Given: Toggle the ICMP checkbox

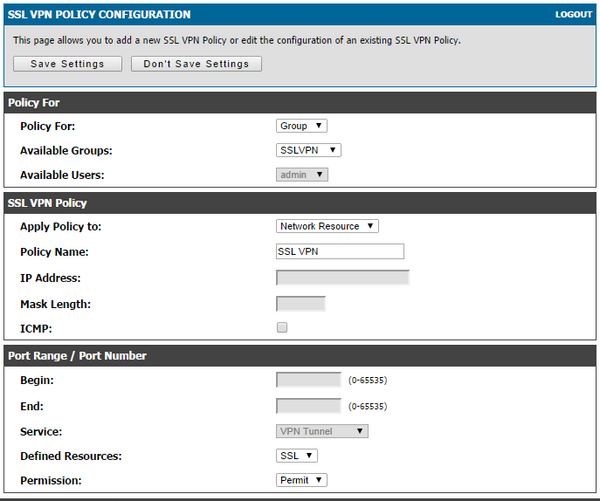Looking at the screenshot, I should (282, 328).
